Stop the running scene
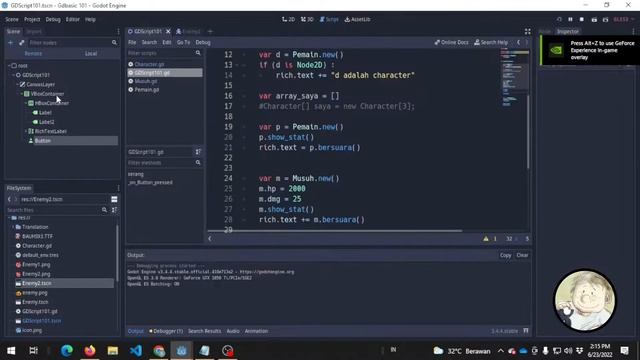Viewport: 640px width, 360px height. click(x=582, y=19)
